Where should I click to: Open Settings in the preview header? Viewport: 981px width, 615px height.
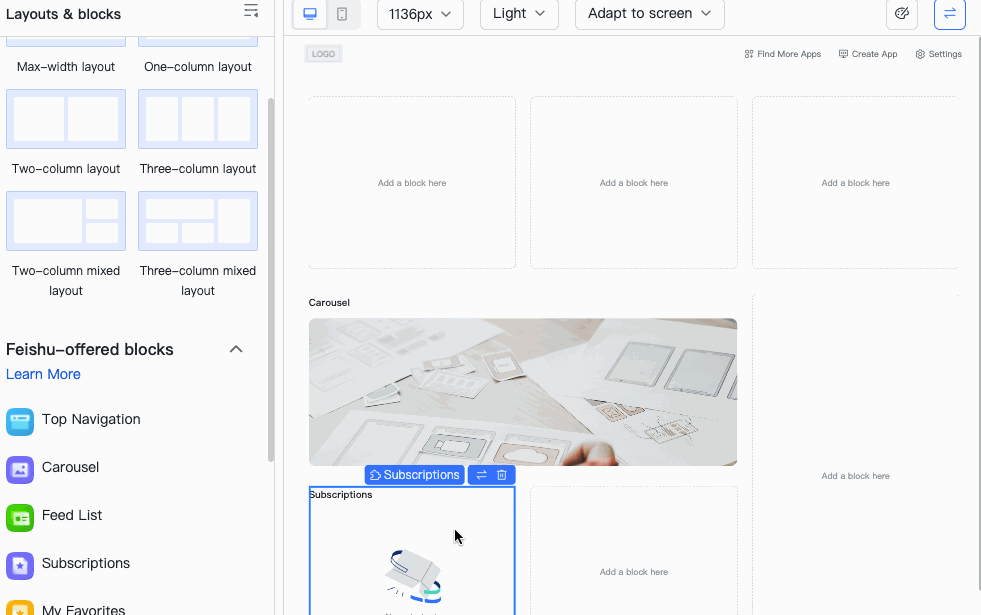[x=938, y=54]
